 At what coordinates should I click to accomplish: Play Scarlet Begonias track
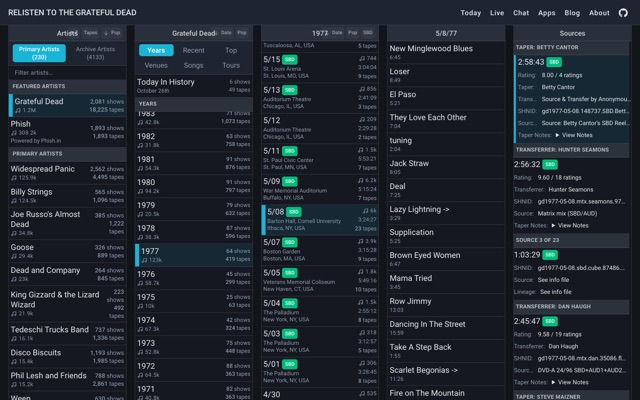tap(446, 374)
